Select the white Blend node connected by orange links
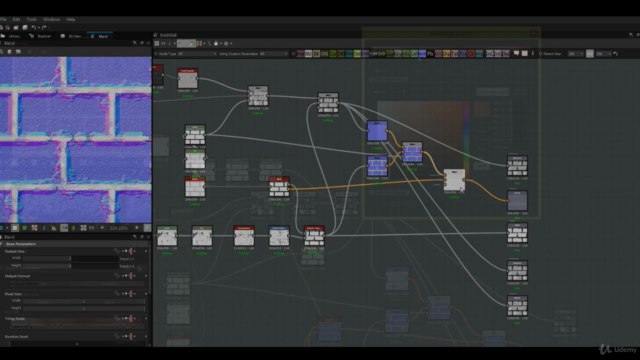The height and width of the screenshot is (360, 640). coord(454,180)
